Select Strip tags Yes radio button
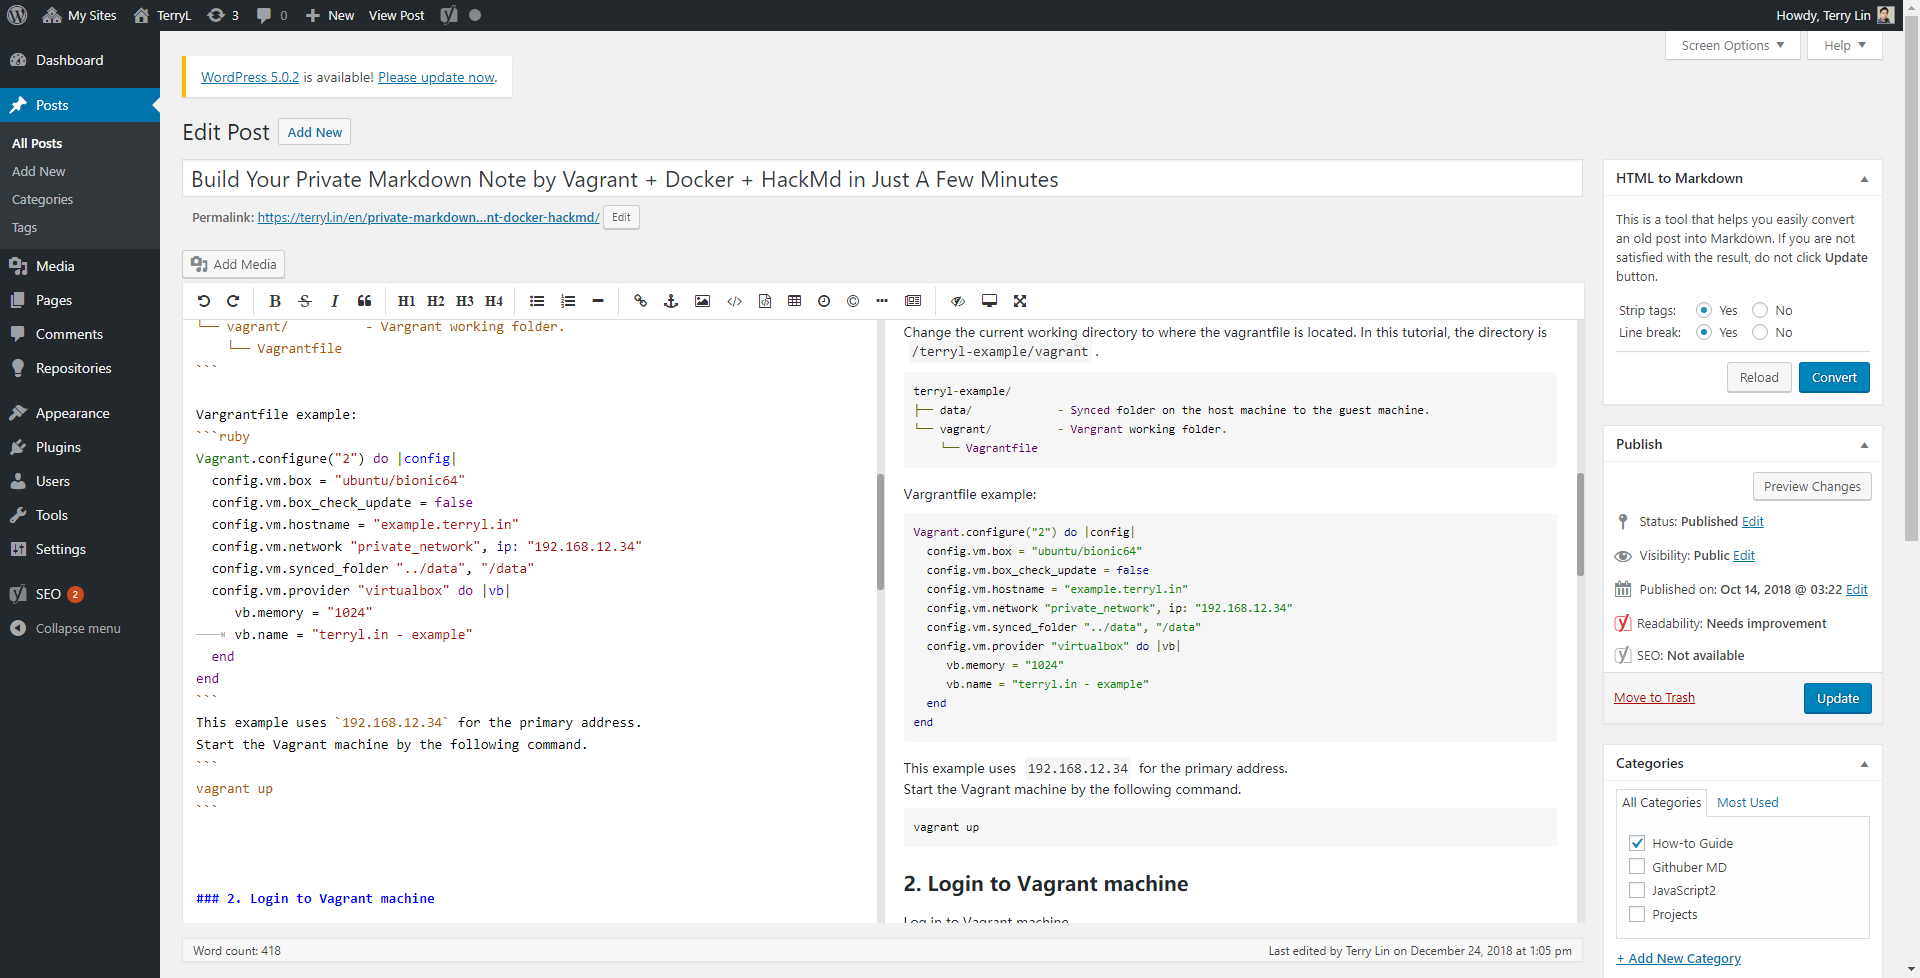 coord(1704,310)
